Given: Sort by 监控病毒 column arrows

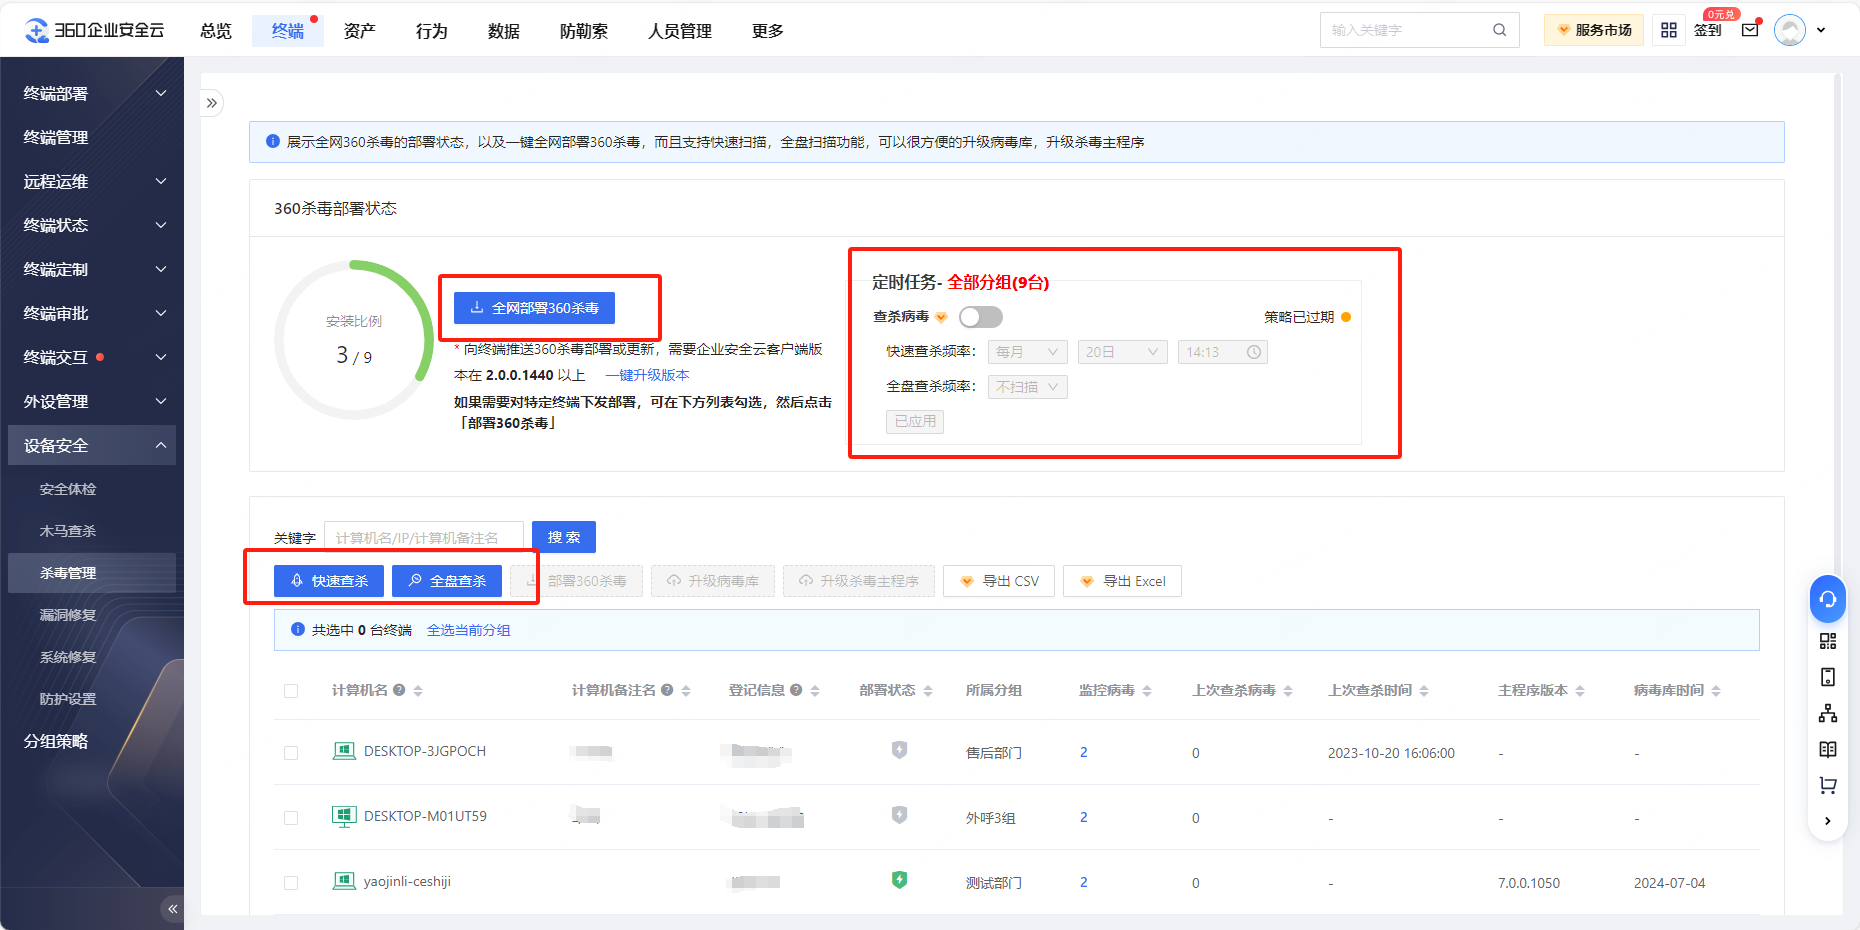Looking at the screenshot, I should (x=1147, y=691).
